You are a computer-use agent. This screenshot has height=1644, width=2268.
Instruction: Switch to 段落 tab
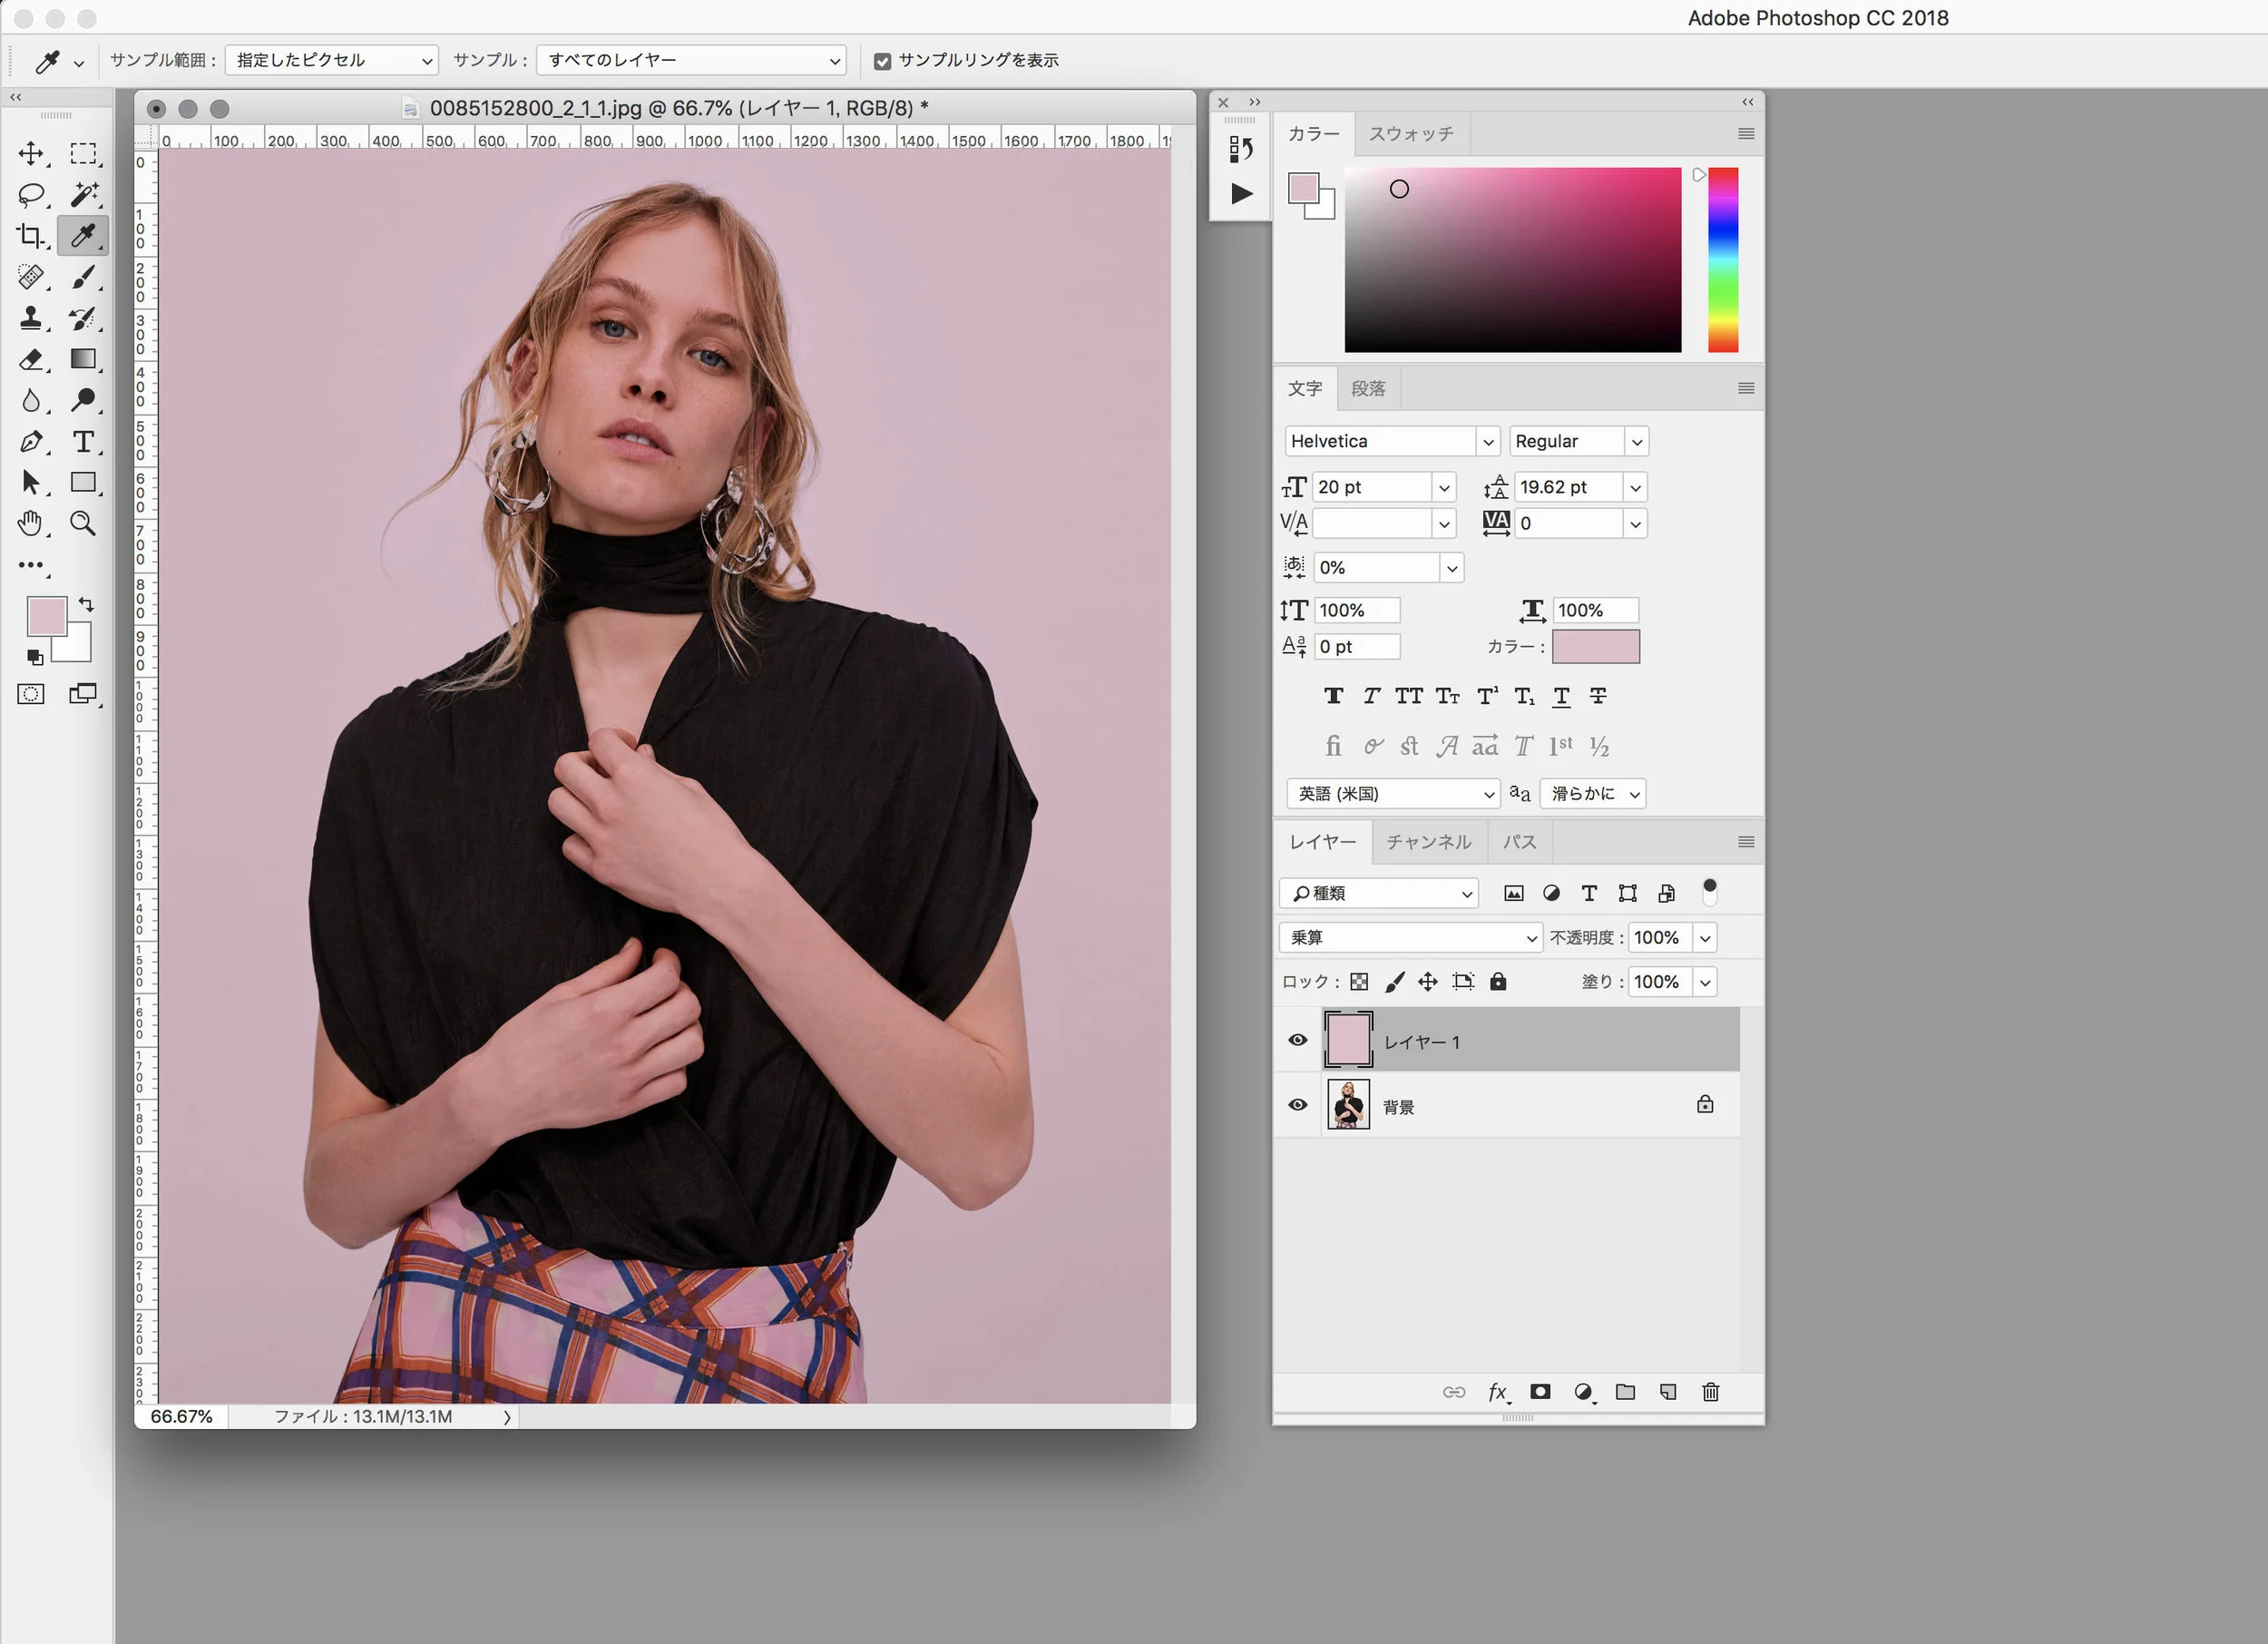[1368, 389]
